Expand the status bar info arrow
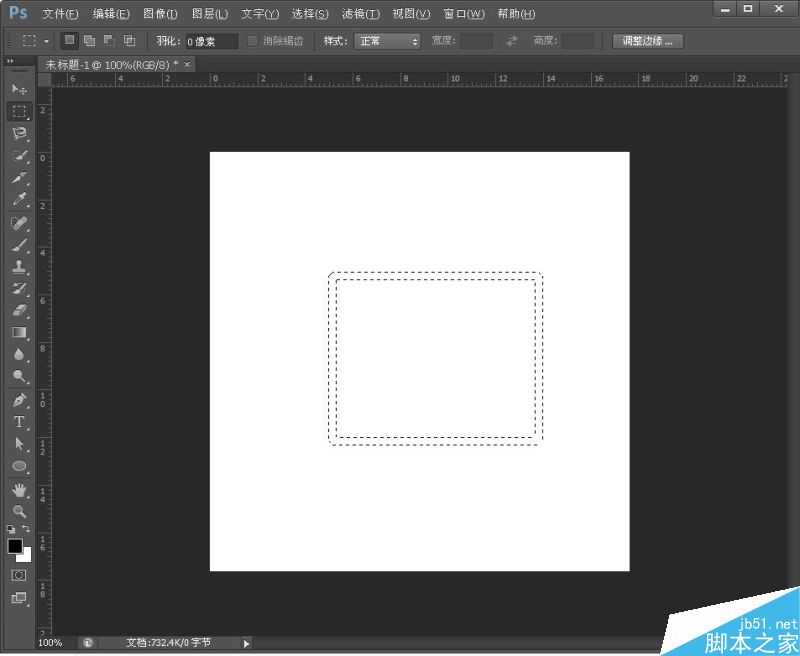 pyautogui.click(x=247, y=643)
